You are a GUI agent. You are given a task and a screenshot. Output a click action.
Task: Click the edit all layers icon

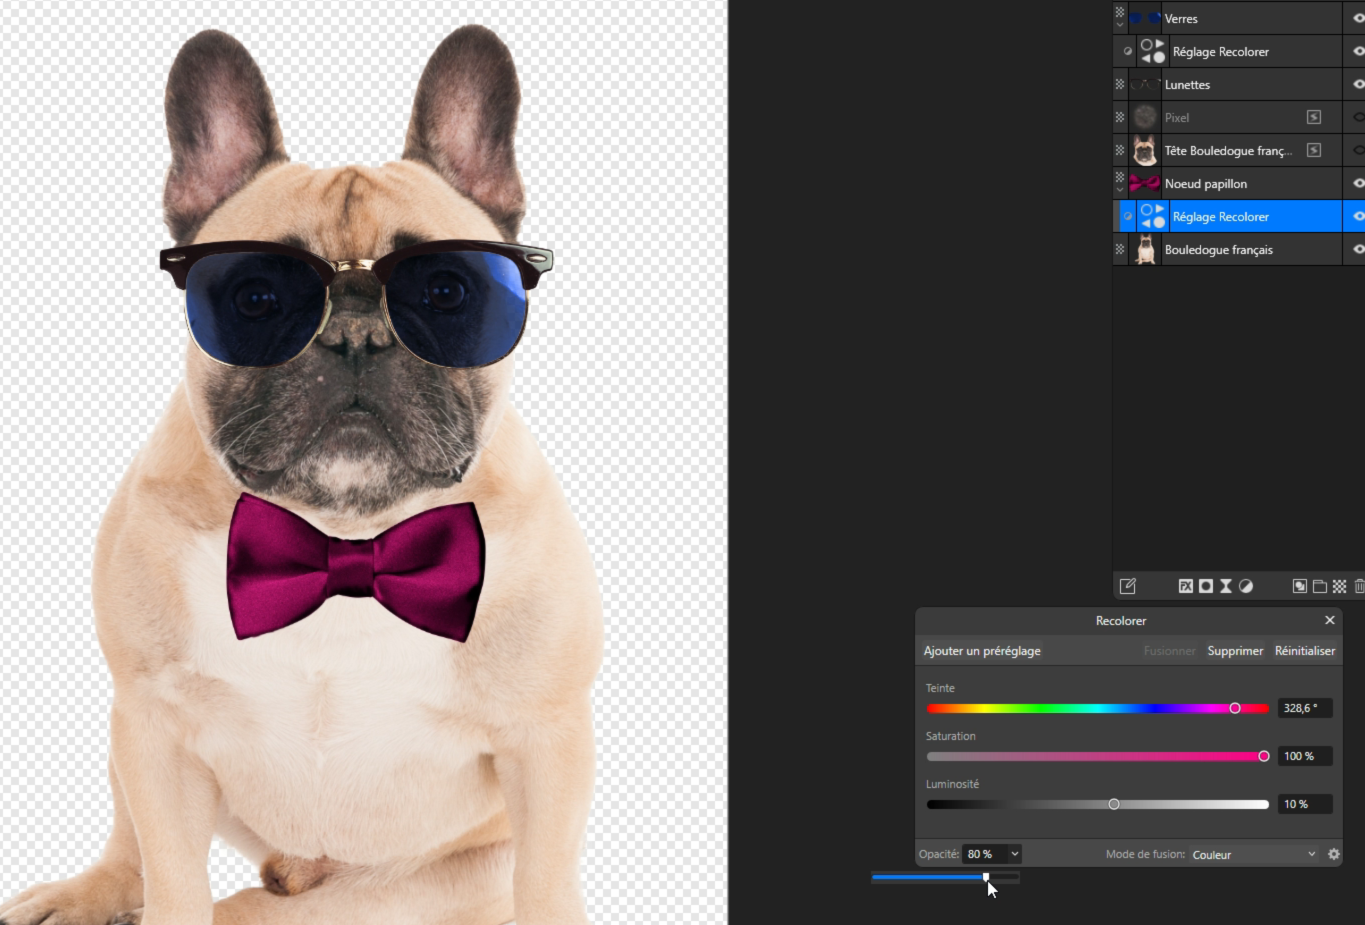[1128, 586]
